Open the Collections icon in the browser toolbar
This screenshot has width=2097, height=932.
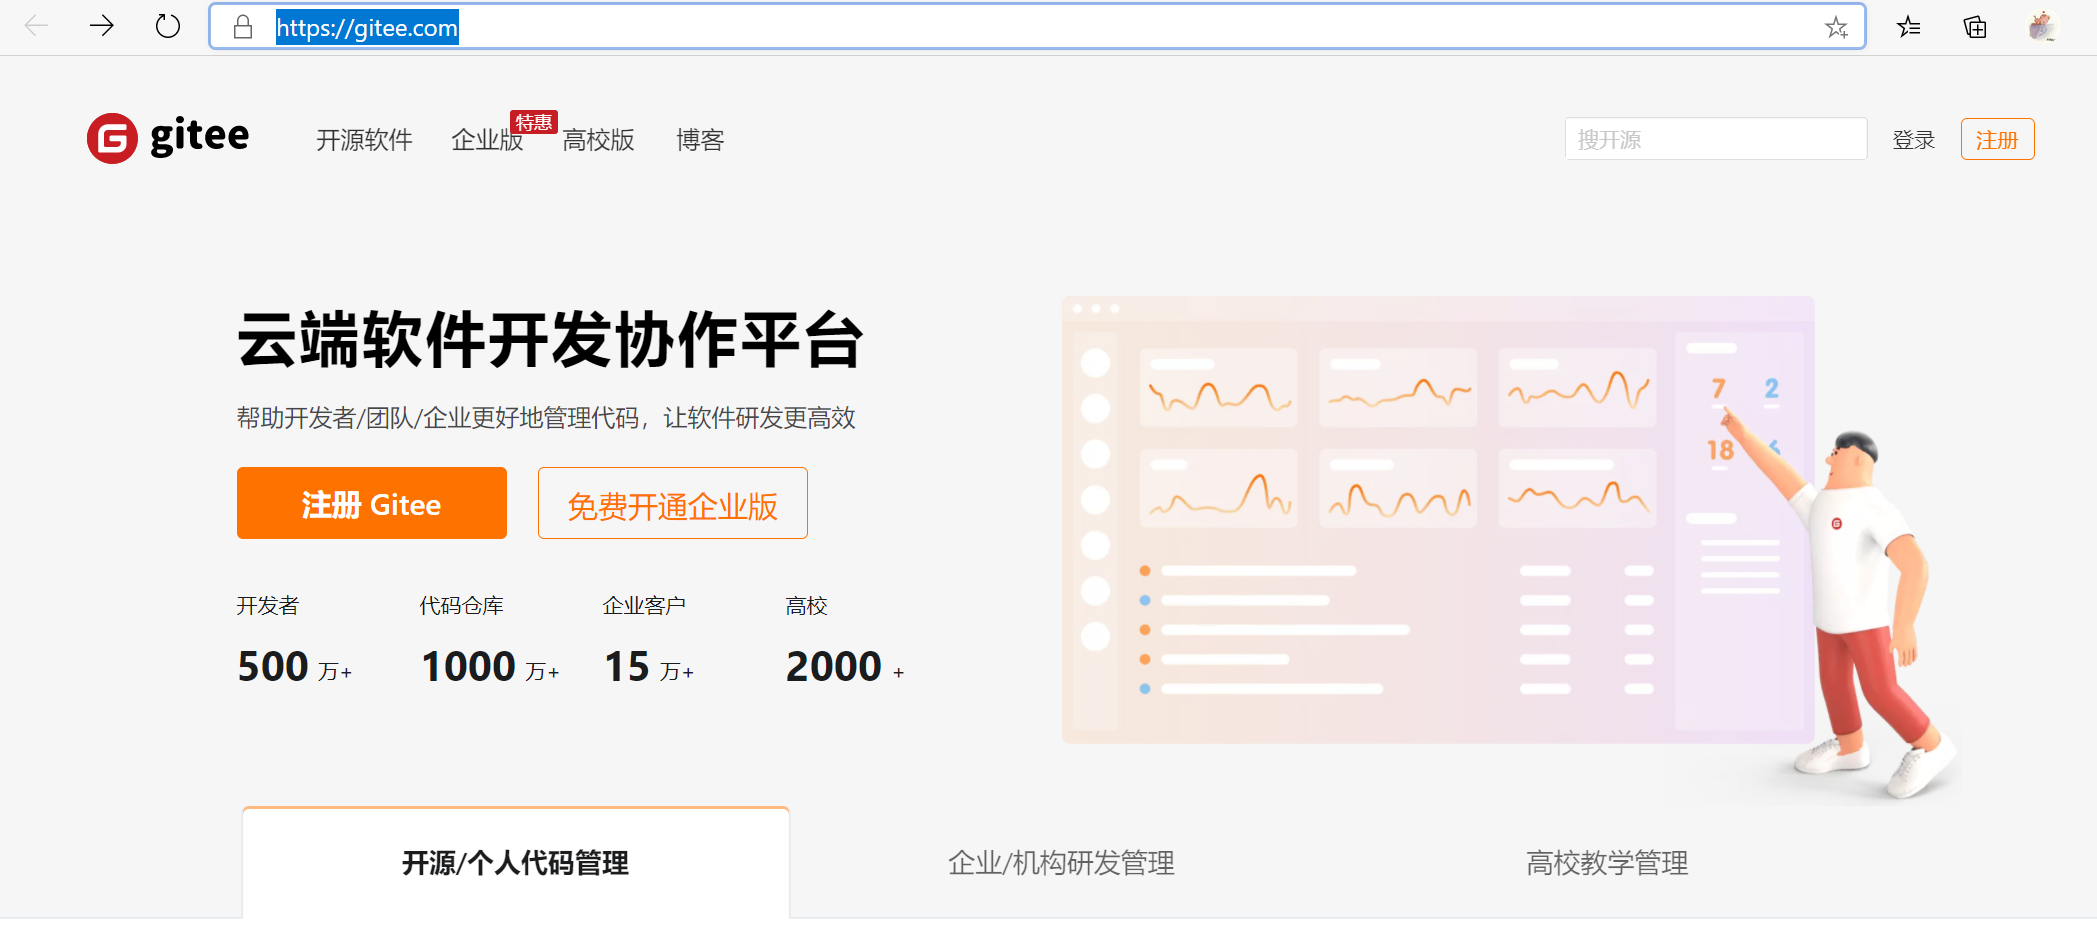coord(1975,27)
